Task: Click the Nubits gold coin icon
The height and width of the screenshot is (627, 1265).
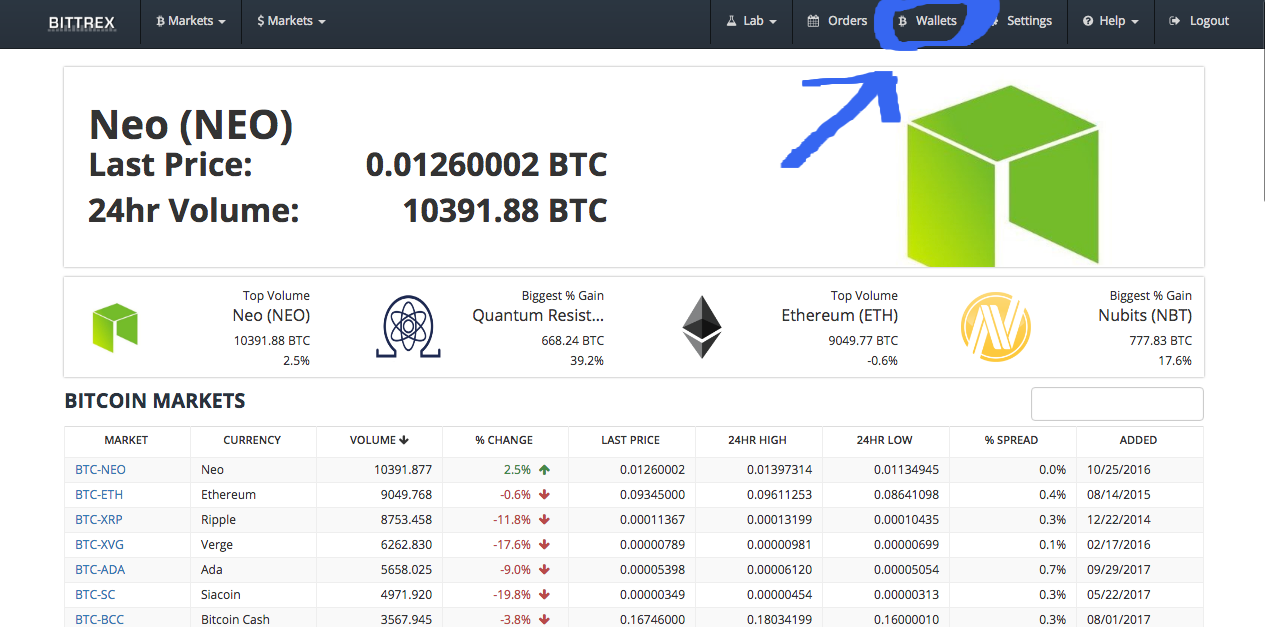Action: point(995,328)
